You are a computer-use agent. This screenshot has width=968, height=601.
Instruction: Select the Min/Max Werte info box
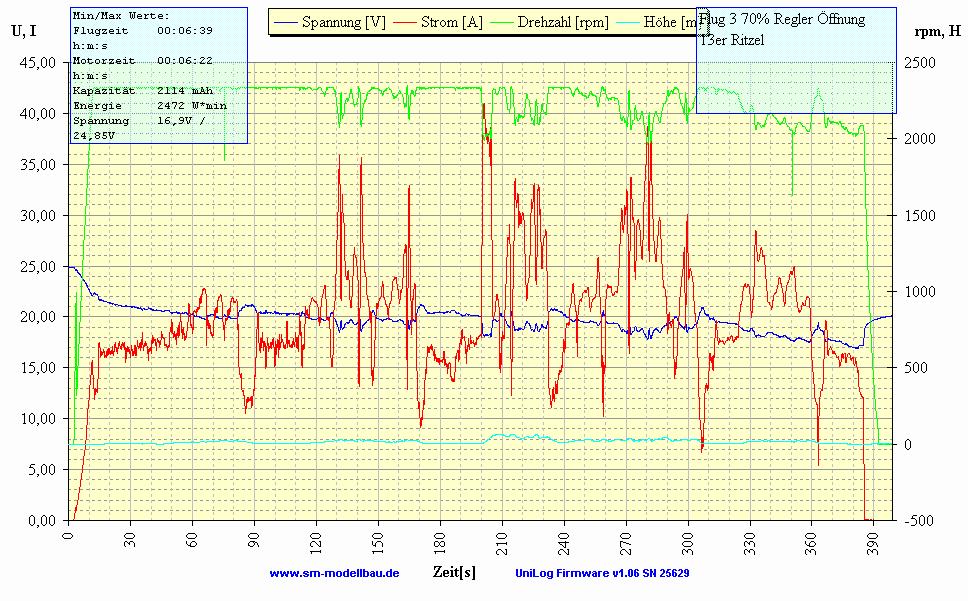(158, 75)
